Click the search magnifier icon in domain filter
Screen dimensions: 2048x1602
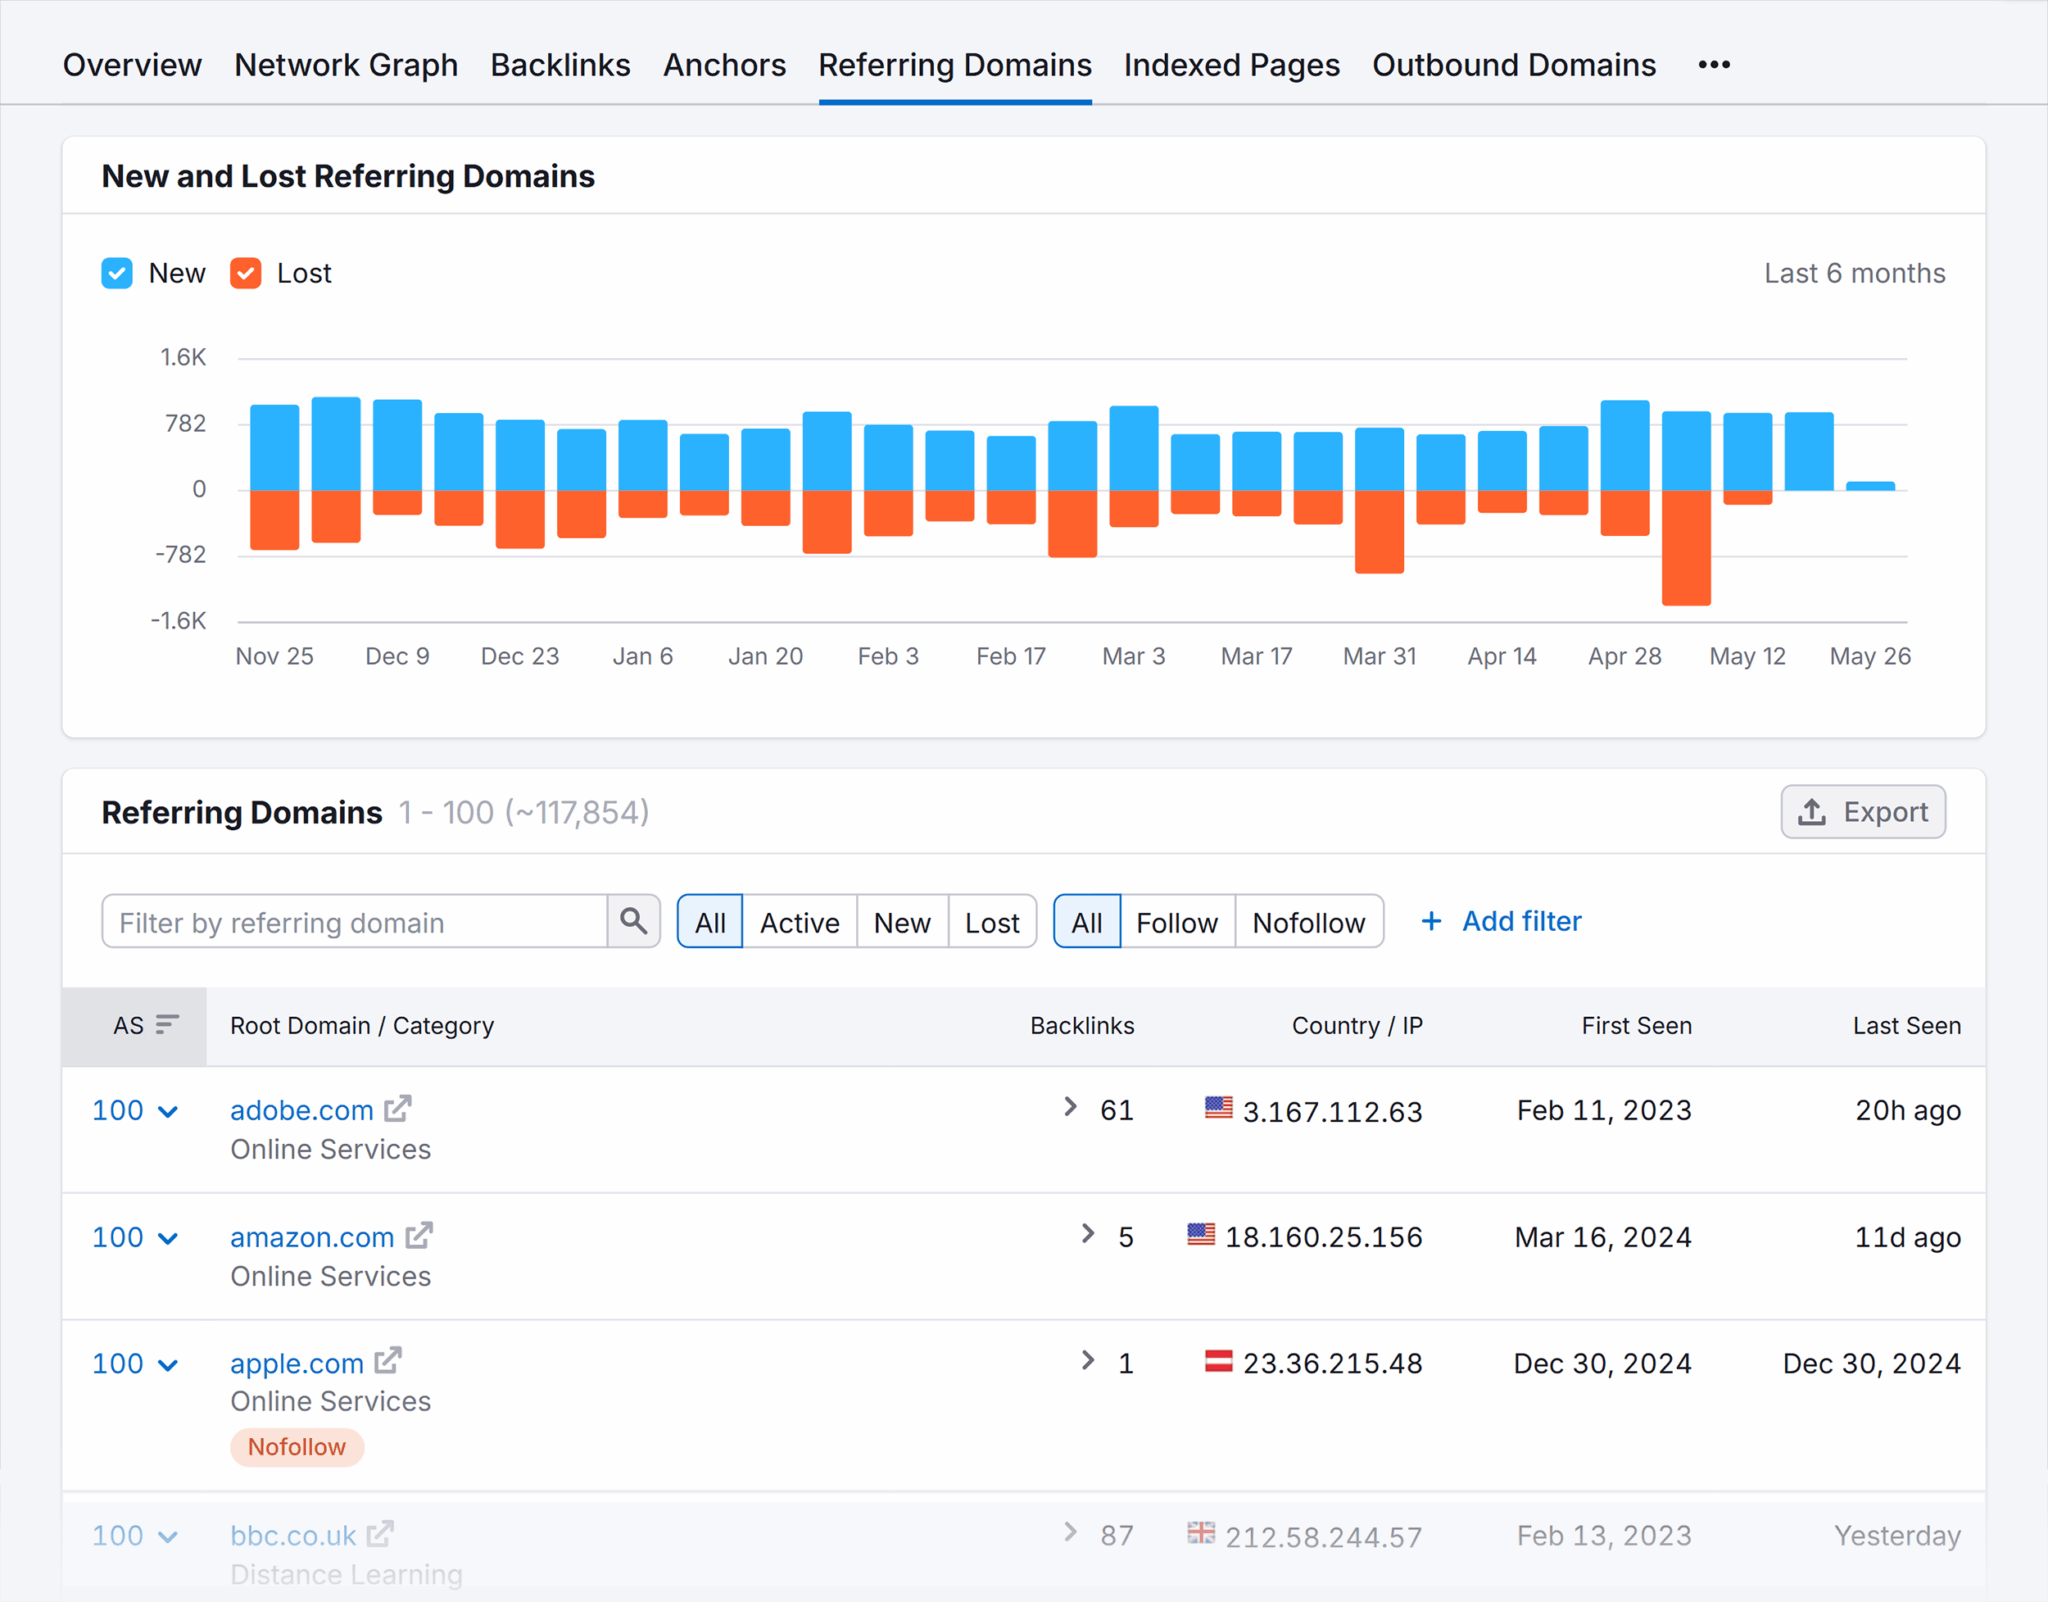[x=633, y=921]
